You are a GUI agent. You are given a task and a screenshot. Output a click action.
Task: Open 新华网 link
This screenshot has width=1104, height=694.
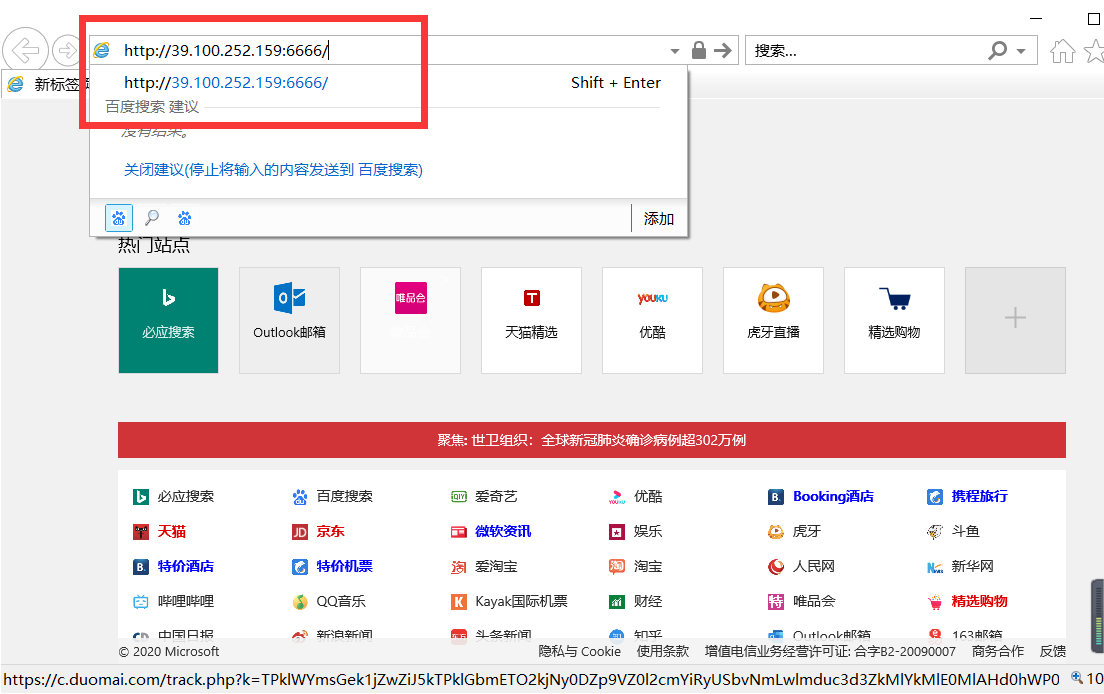[x=972, y=566]
